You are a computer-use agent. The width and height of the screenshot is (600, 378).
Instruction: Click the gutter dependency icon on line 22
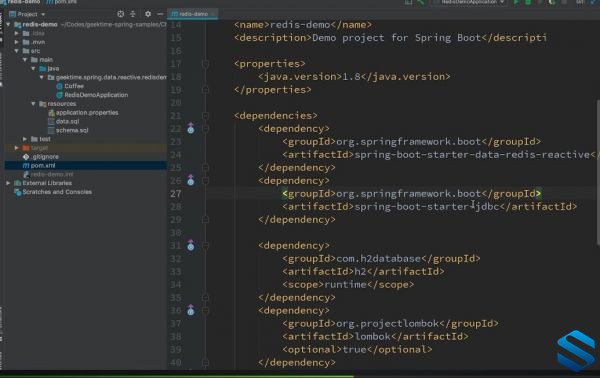[191, 128]
